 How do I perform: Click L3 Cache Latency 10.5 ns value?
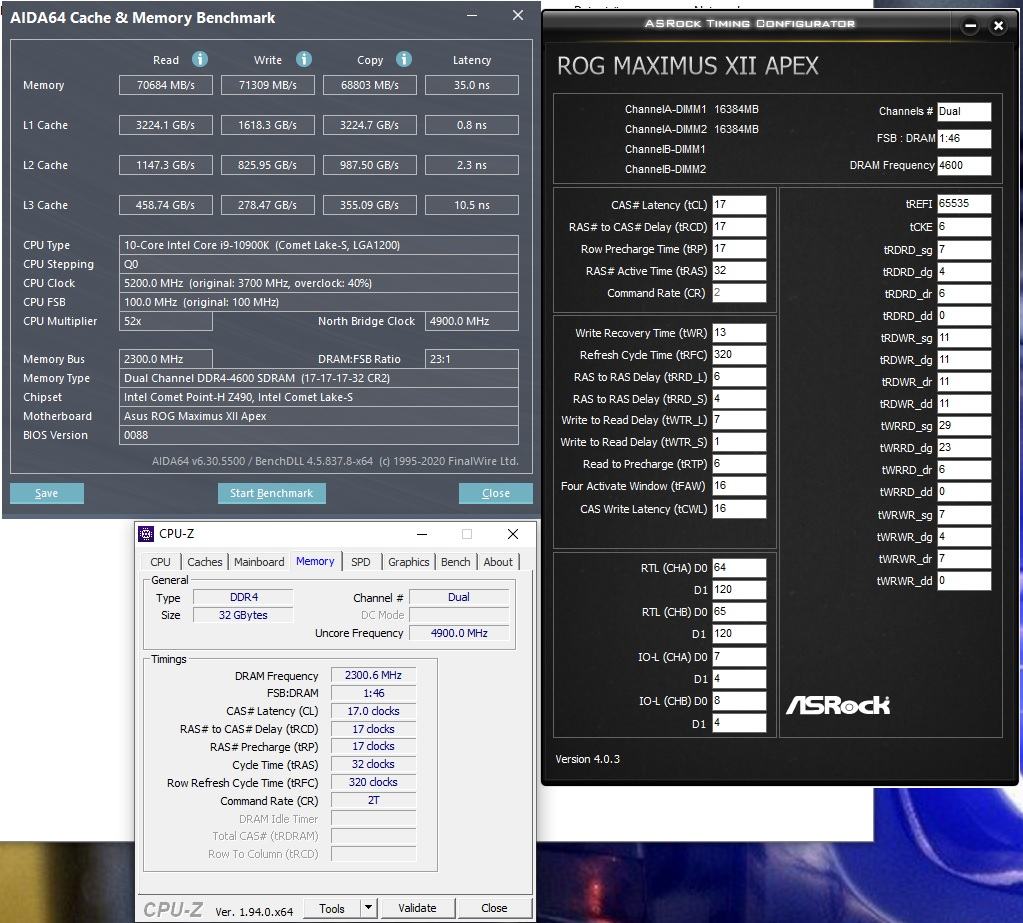pyautogui.click(x=472, y=205)
